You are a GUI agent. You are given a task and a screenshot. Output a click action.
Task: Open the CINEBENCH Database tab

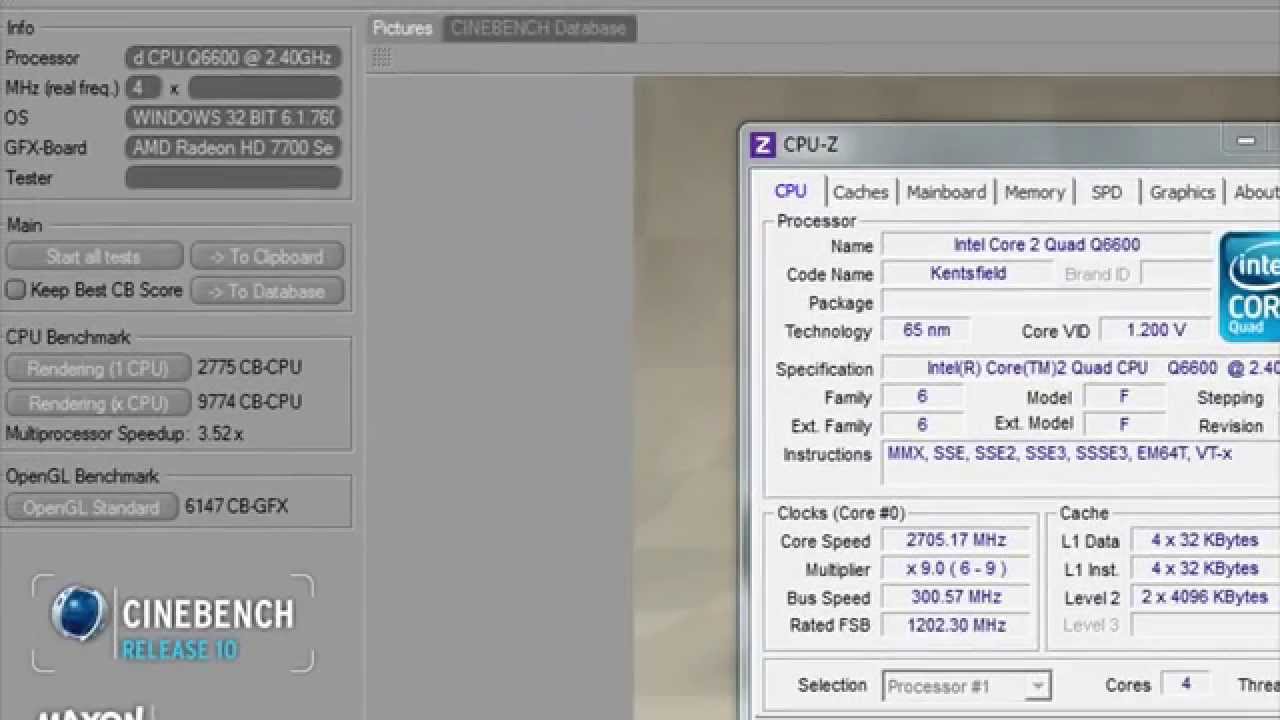(538, 28)
